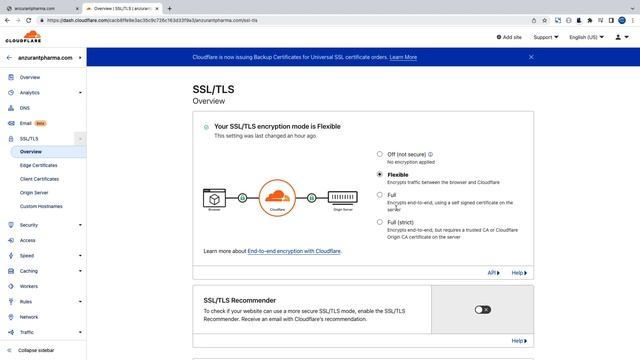Expand the Analytics sidebar section
This screenshot has height=360, width=640.
80,93
